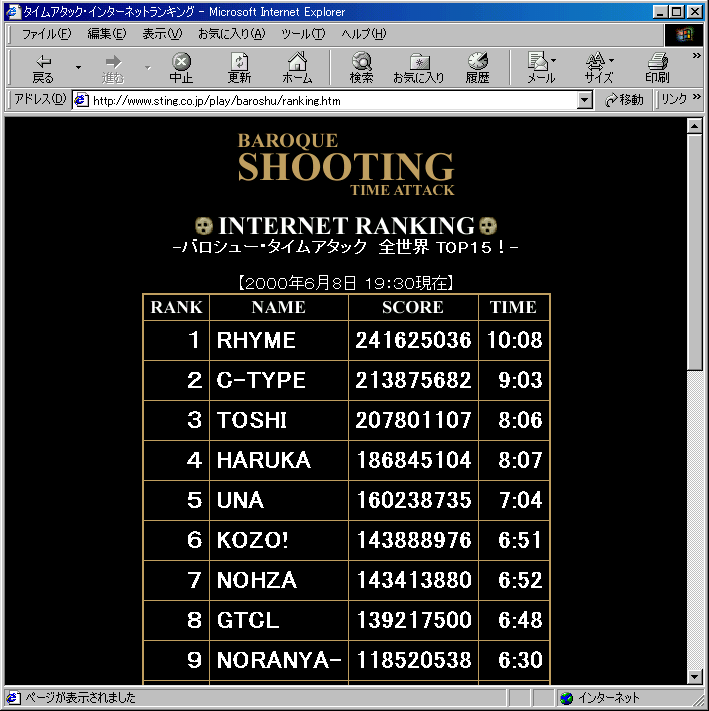Viewport: 709px width, 711px height.
Task: Click the status bar page icon
Action: coord(13,698)
